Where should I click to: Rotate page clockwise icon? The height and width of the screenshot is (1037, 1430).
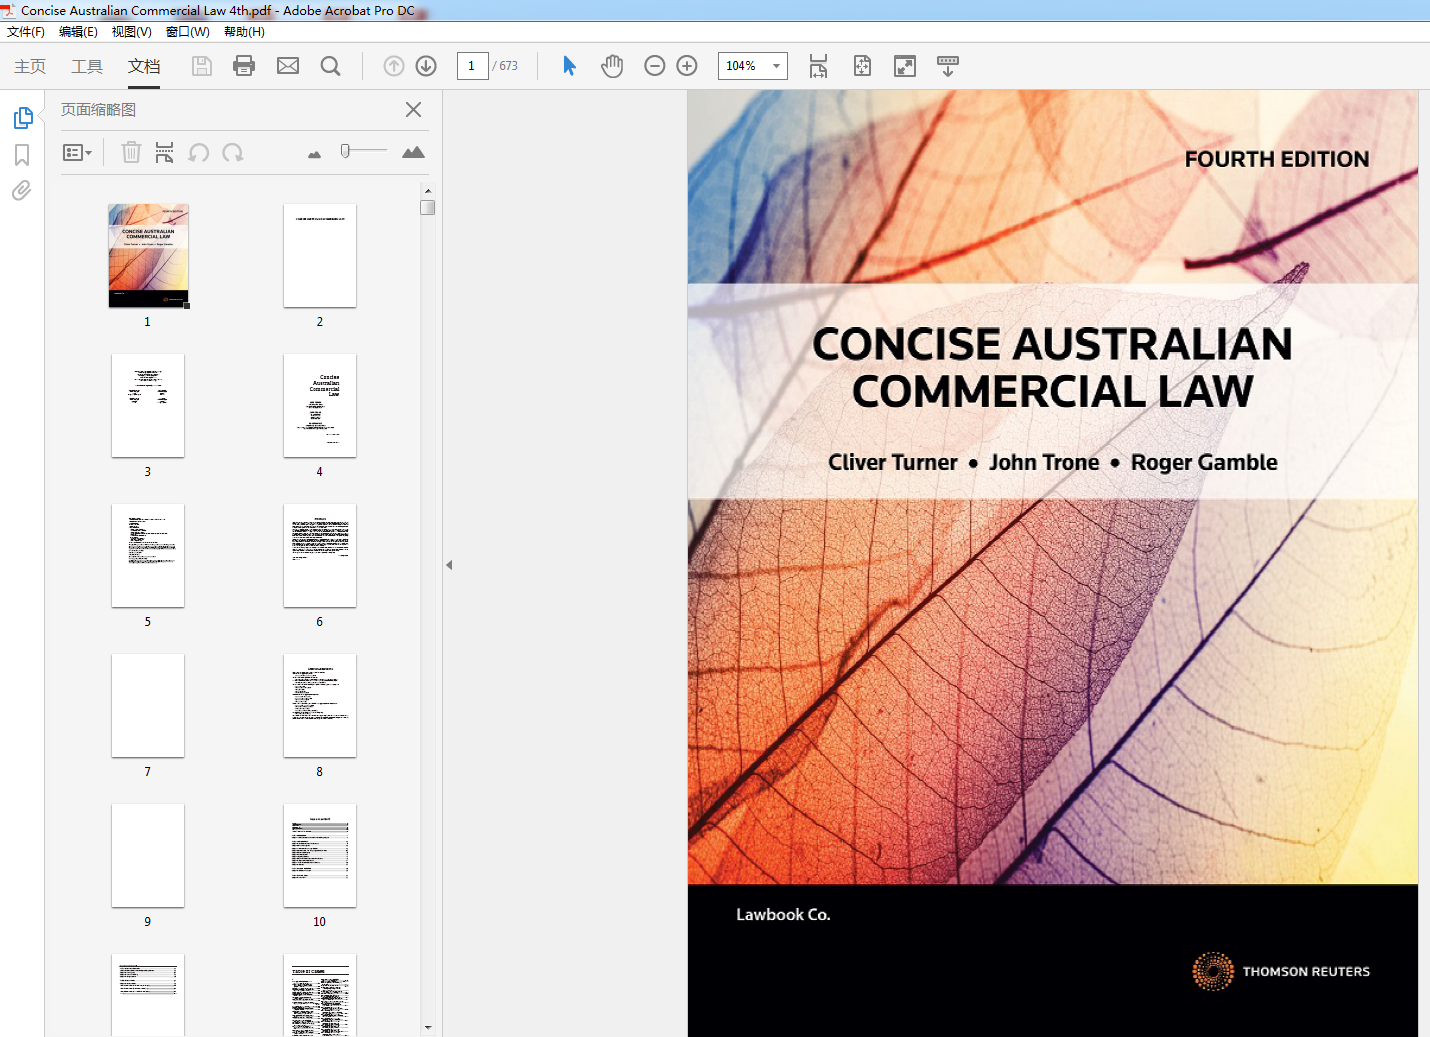click(233, 152)
